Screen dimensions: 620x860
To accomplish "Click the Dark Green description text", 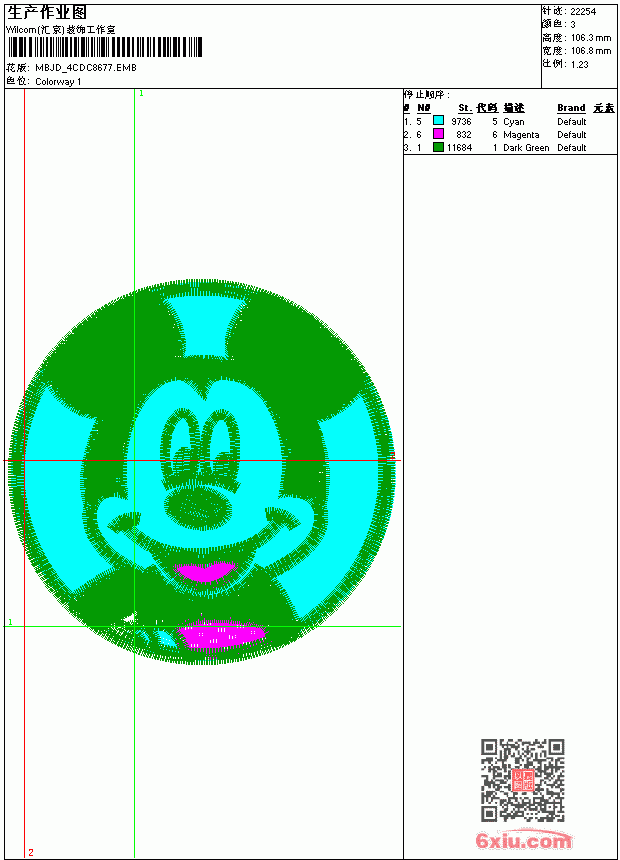I will click(x=526, y=148).
